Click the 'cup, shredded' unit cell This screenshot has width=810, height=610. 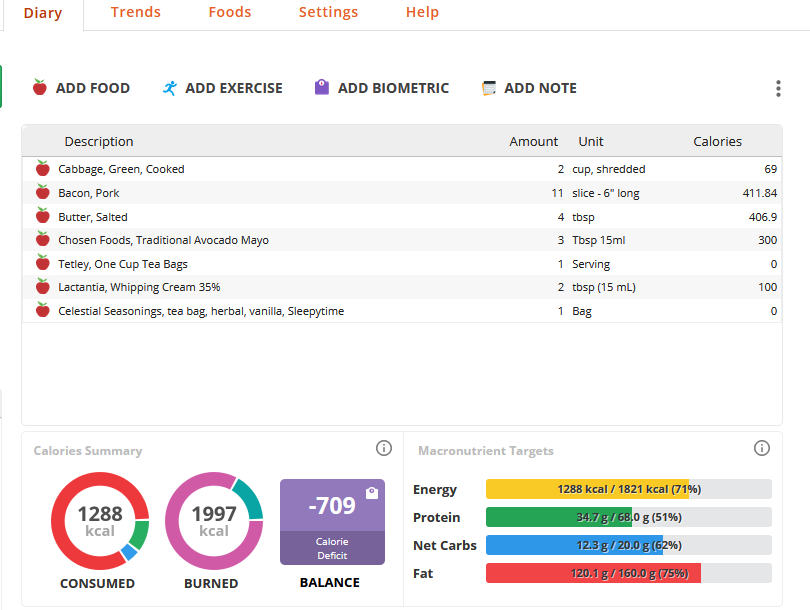pyautogui.click(x=609, y=169)
